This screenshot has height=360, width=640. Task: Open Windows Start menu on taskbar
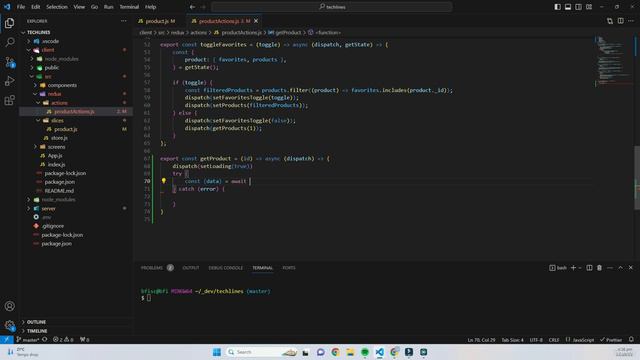click(217, 352)
